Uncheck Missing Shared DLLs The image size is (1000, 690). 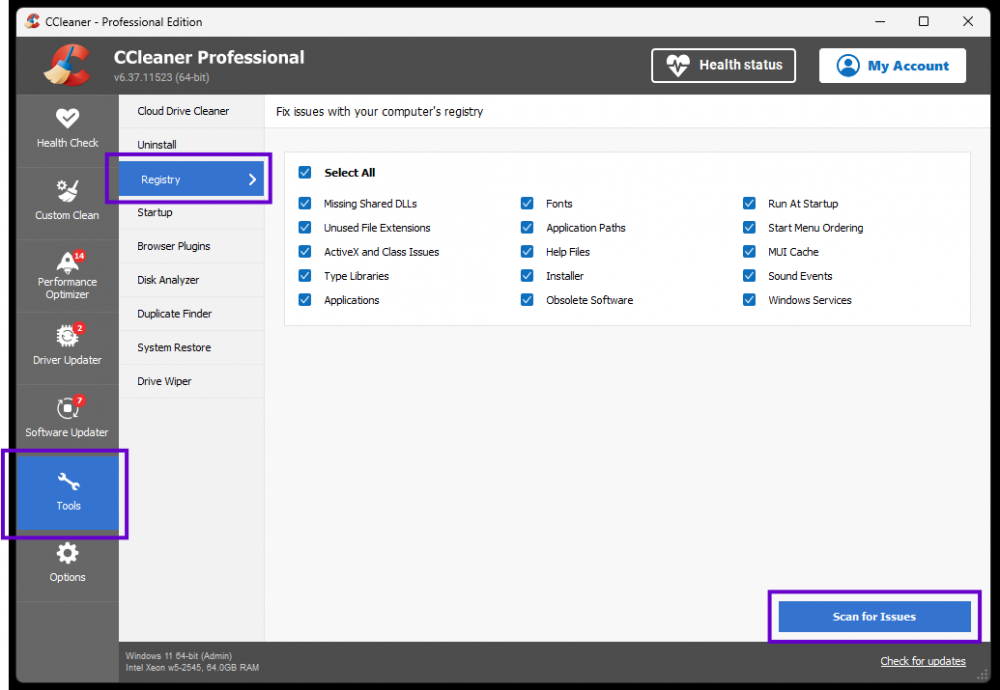click(305, 203)
